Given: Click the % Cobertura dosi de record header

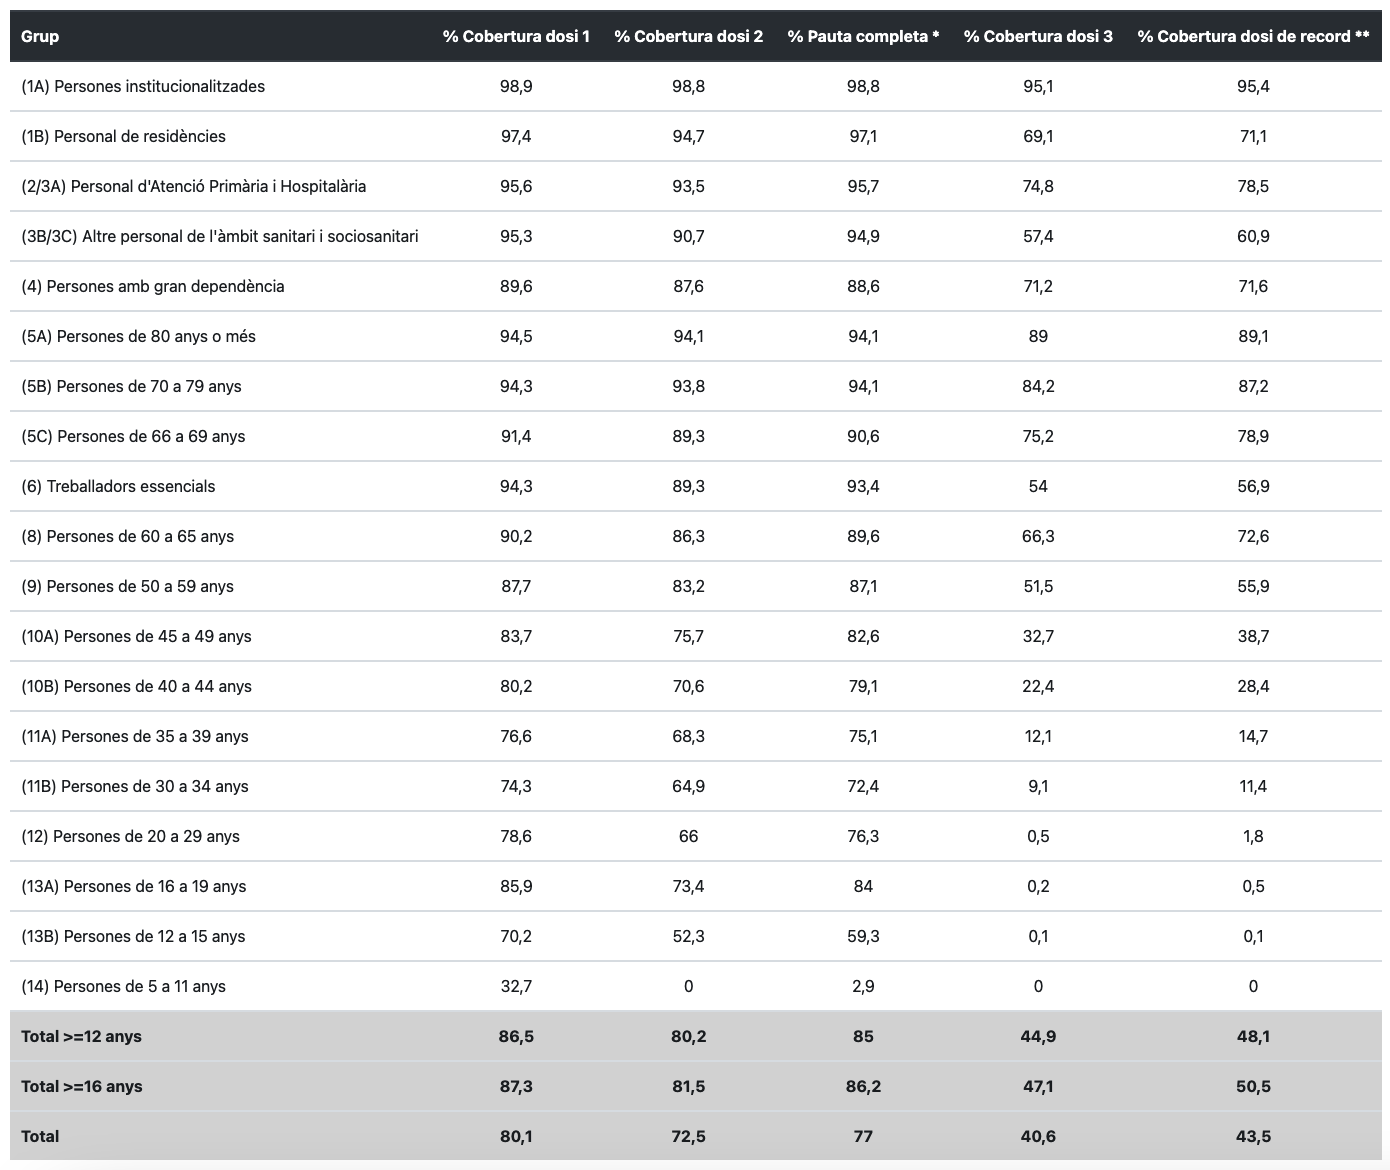Looking at the screenshot, I should (x=1253, y=36).
